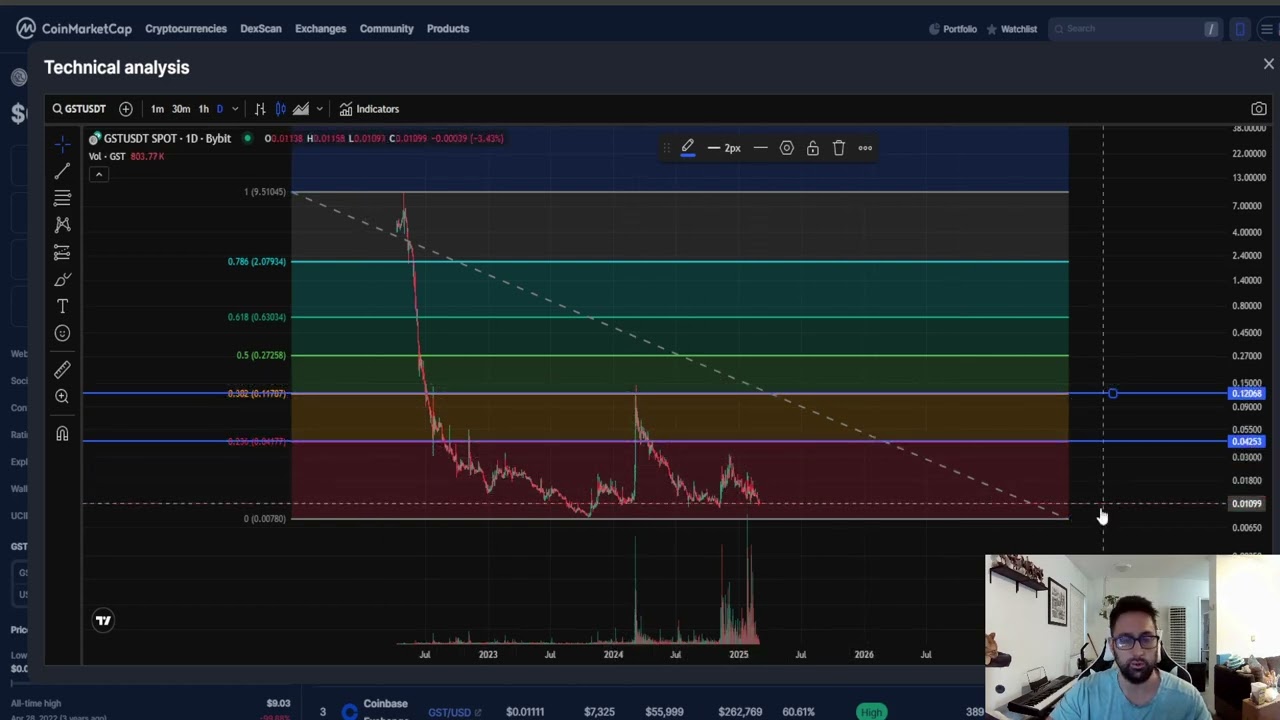Click the GSTUSDT SPOT chart legend title

click(167, 138)
